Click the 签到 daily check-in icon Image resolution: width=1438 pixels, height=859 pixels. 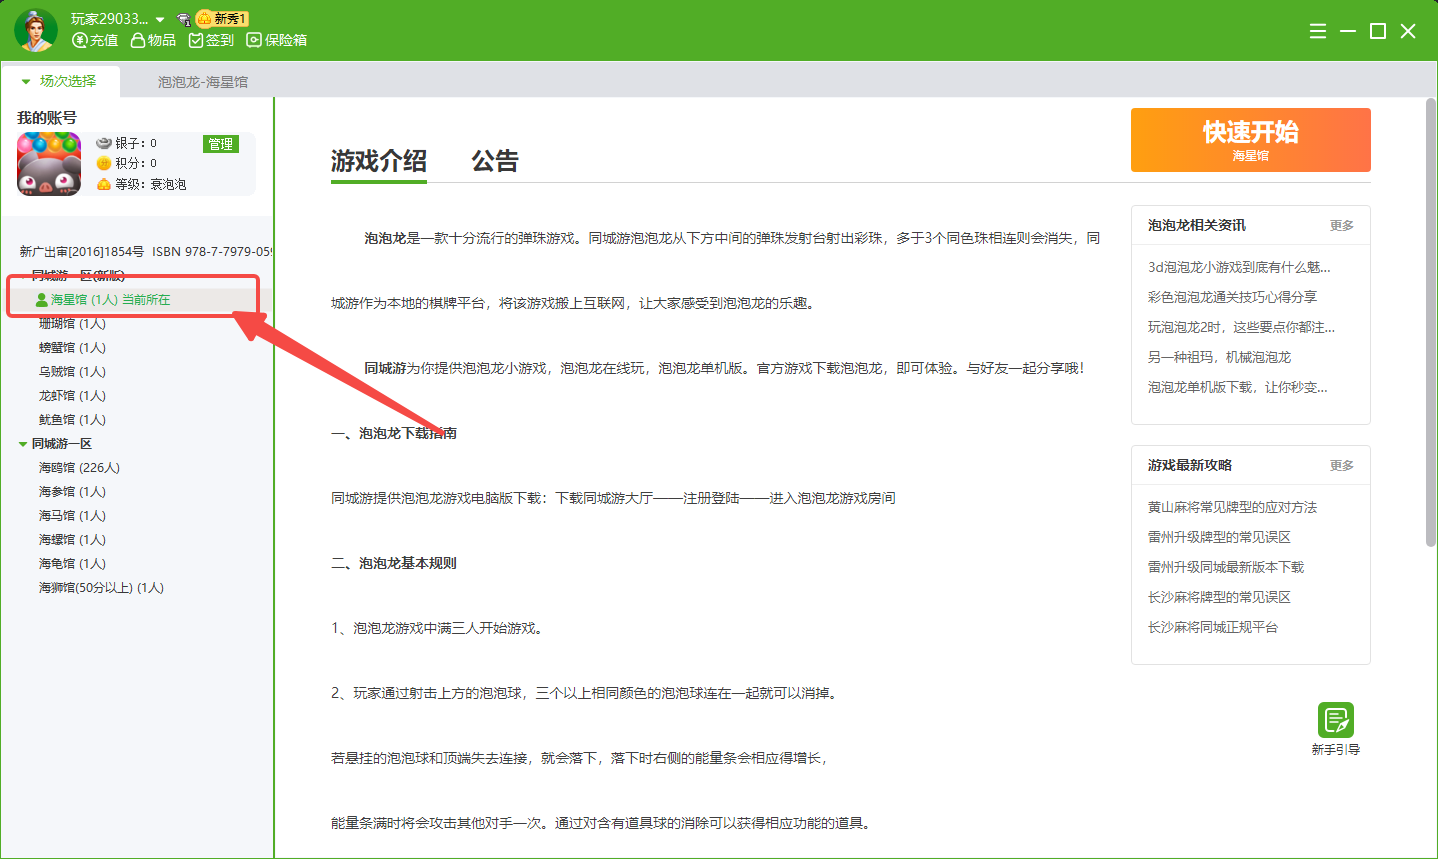(196, 40)
